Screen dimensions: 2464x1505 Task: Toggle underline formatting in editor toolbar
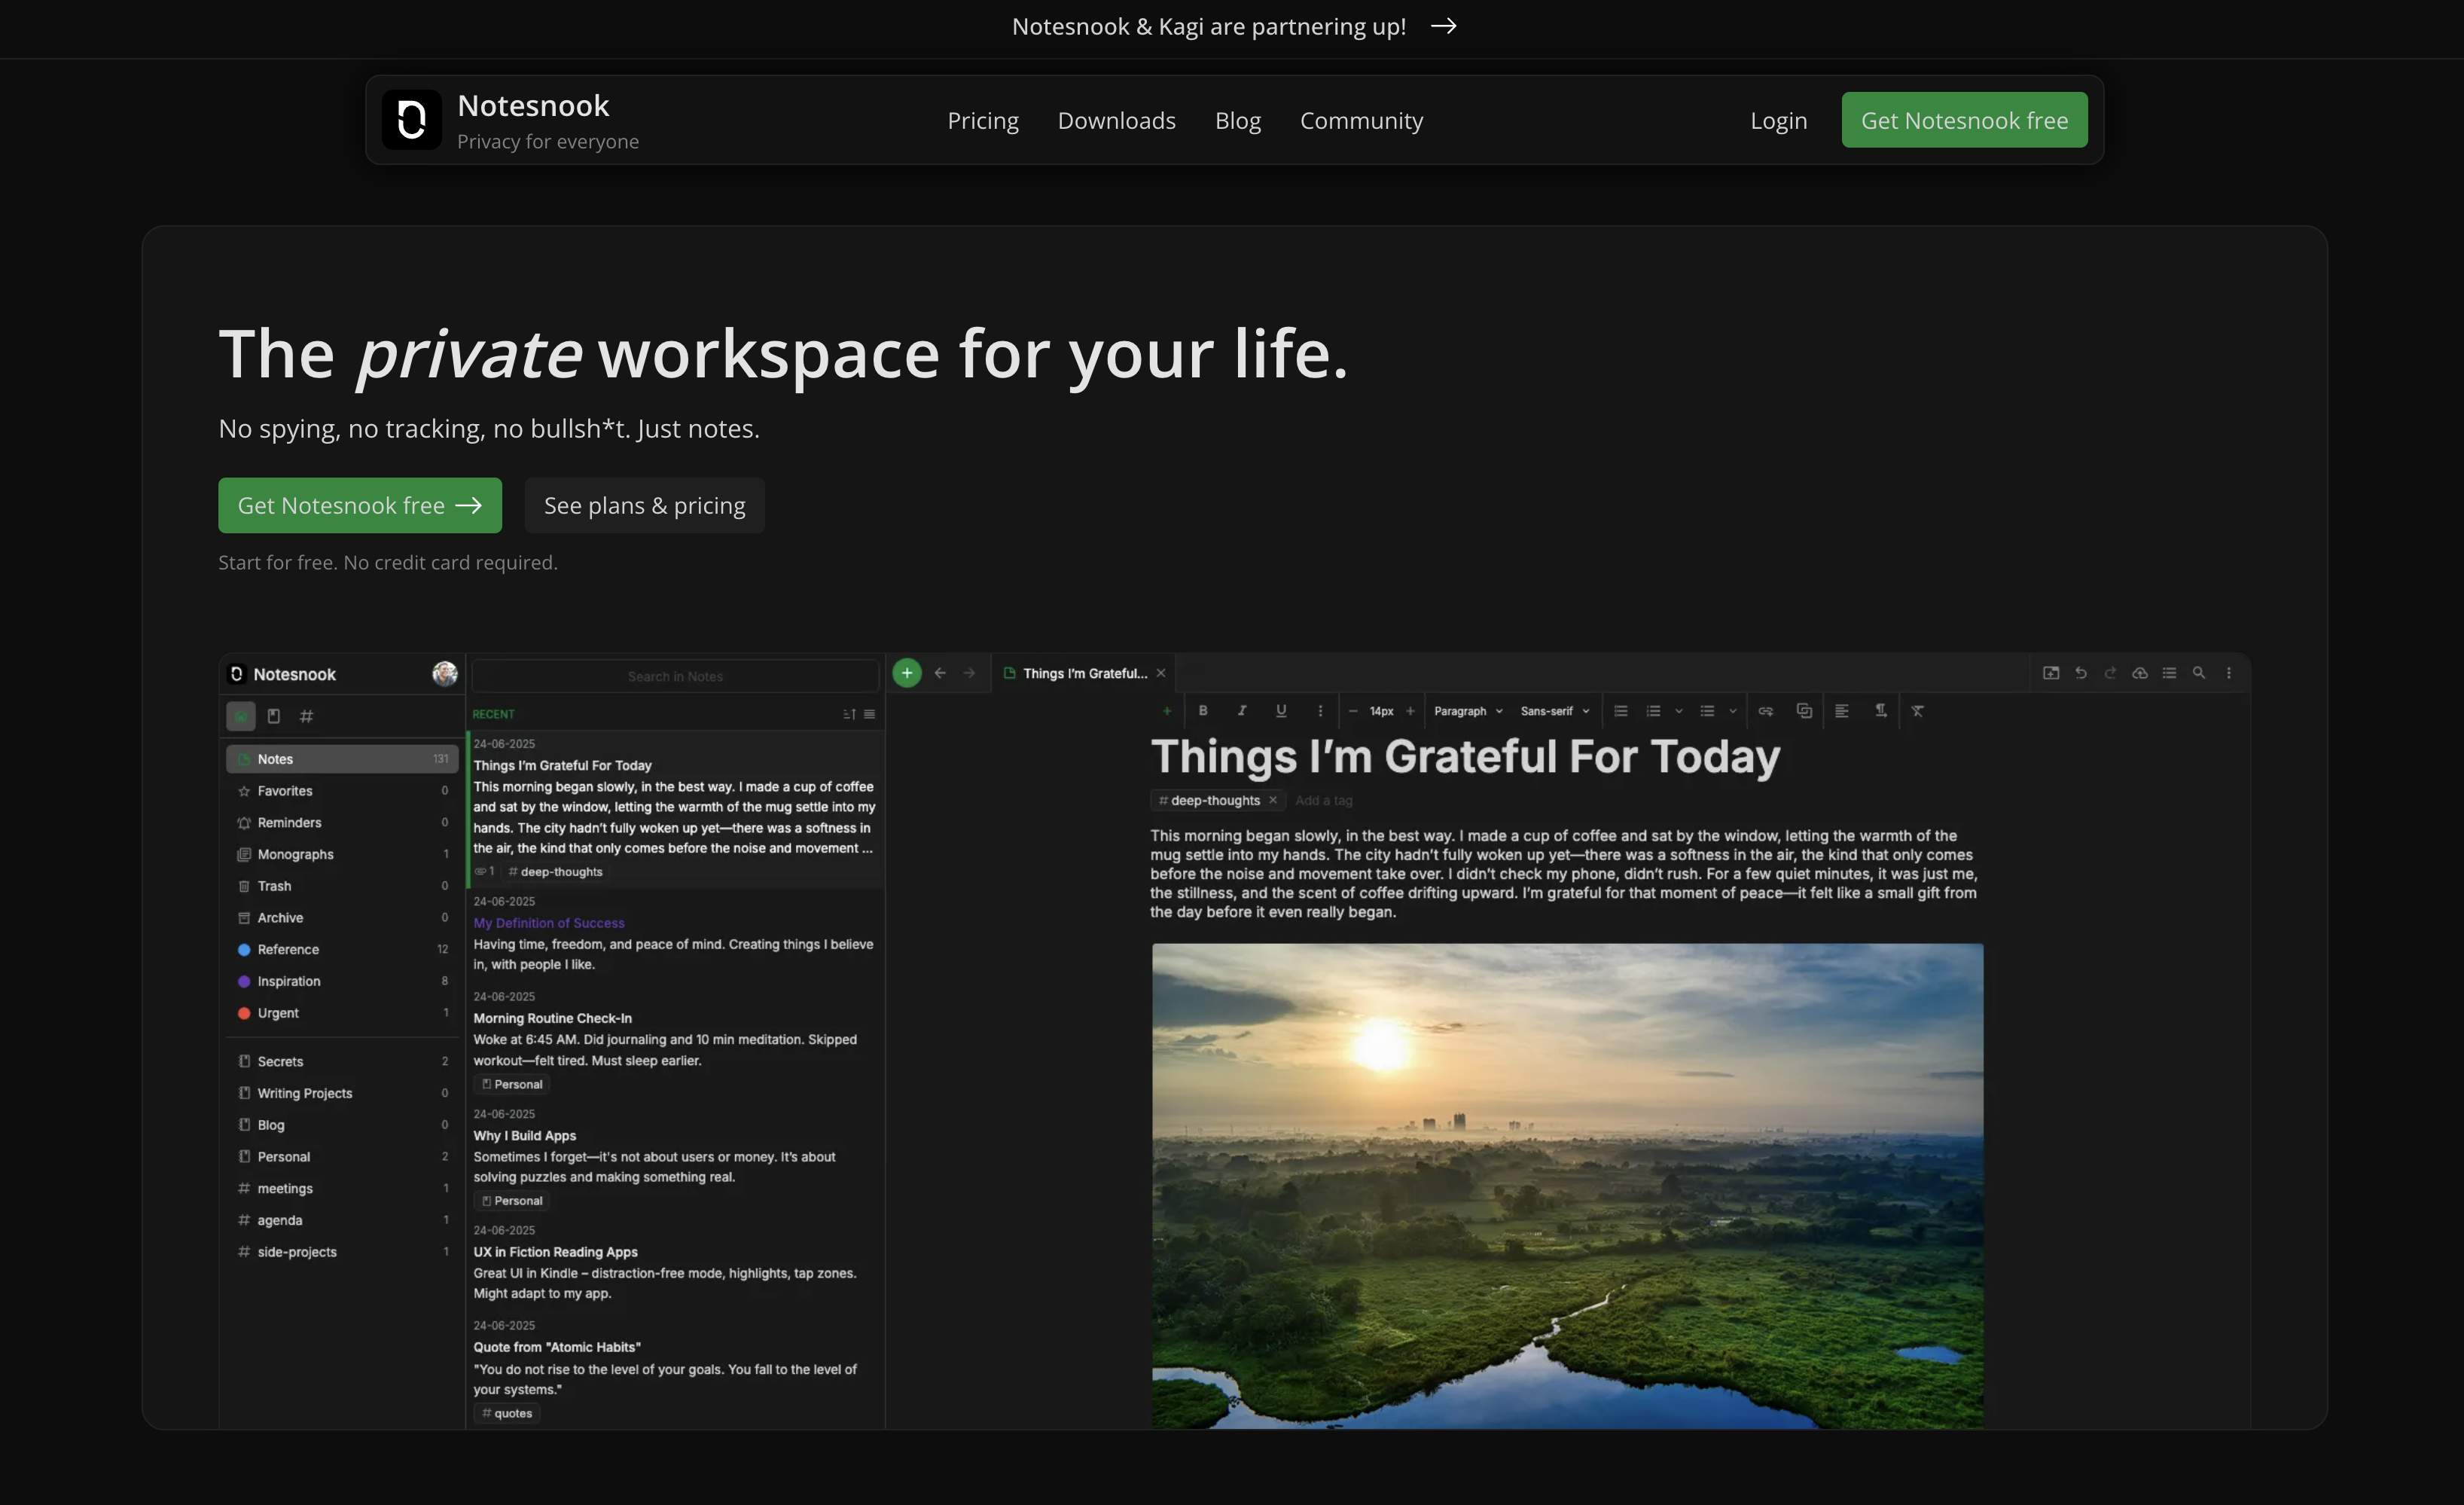click(1281, 710)
